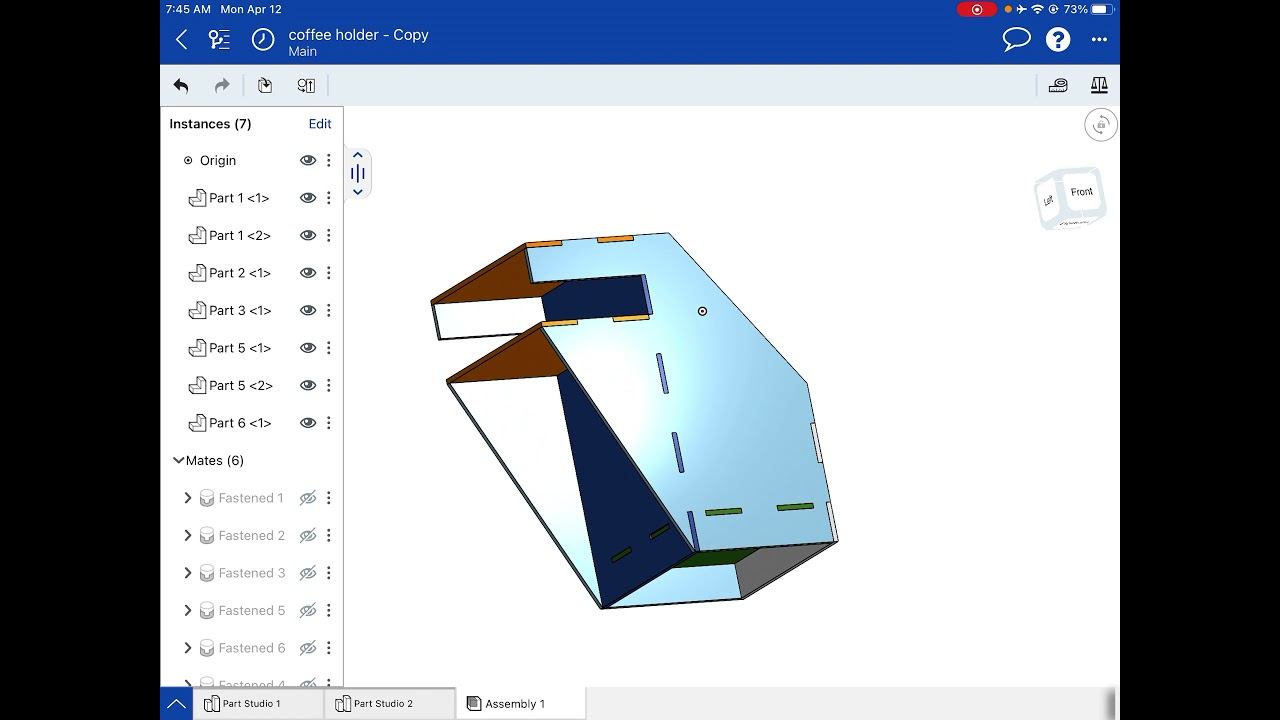This screenshot has width=1280, height=720.
Task: Click the Front face of view cube
Action: click(x=1082, y=192)
